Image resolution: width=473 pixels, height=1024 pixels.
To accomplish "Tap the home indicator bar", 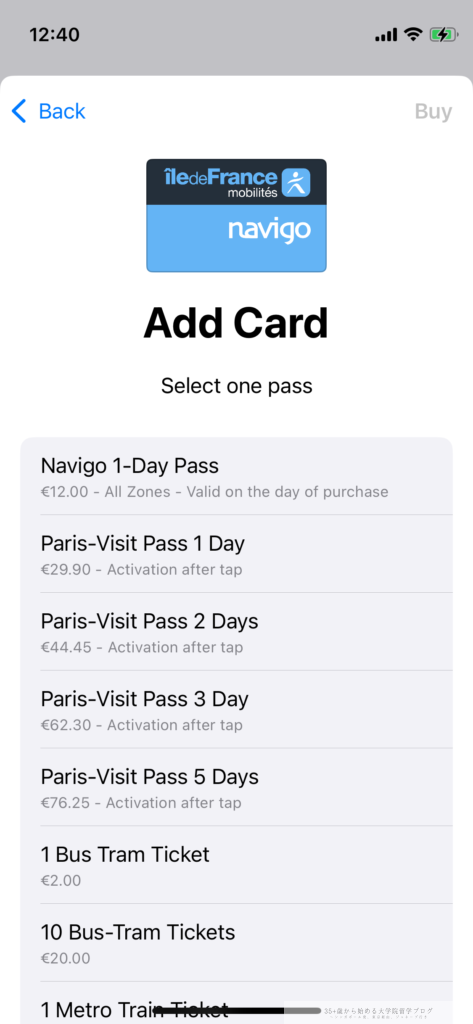I will [238, 1010].
